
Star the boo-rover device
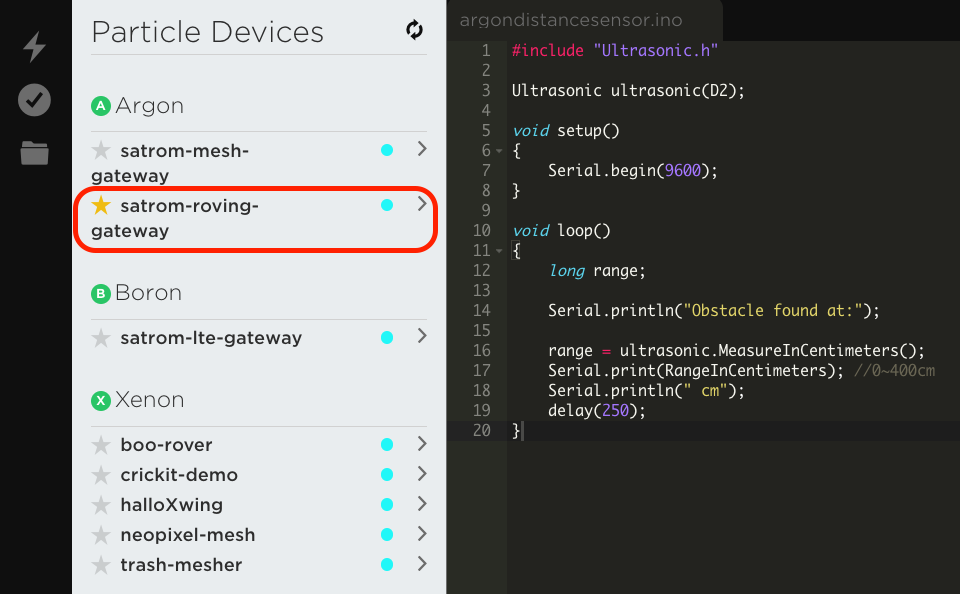point(101,445)
